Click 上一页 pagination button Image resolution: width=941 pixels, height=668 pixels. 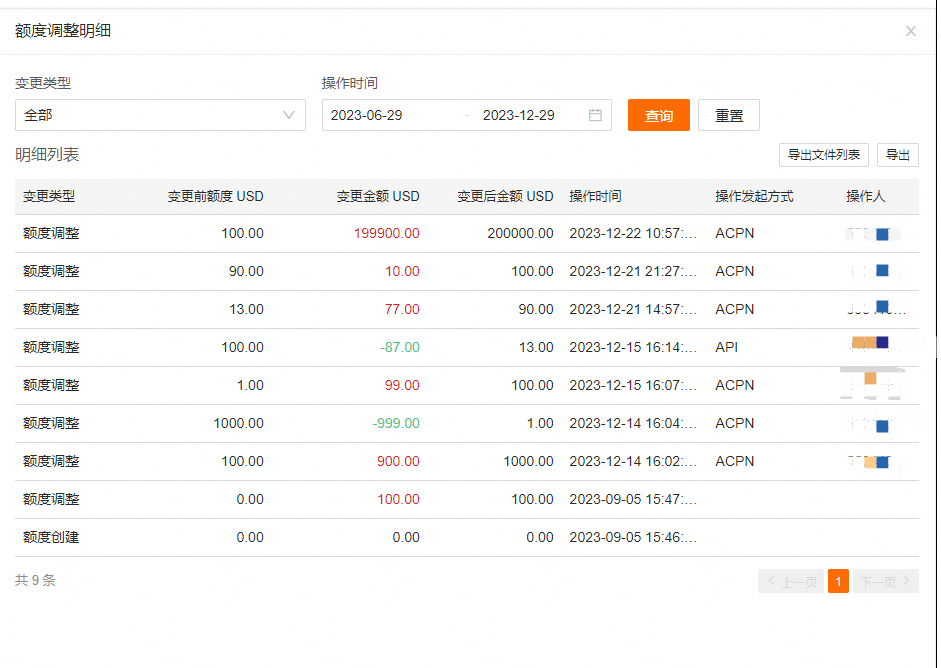791,581
